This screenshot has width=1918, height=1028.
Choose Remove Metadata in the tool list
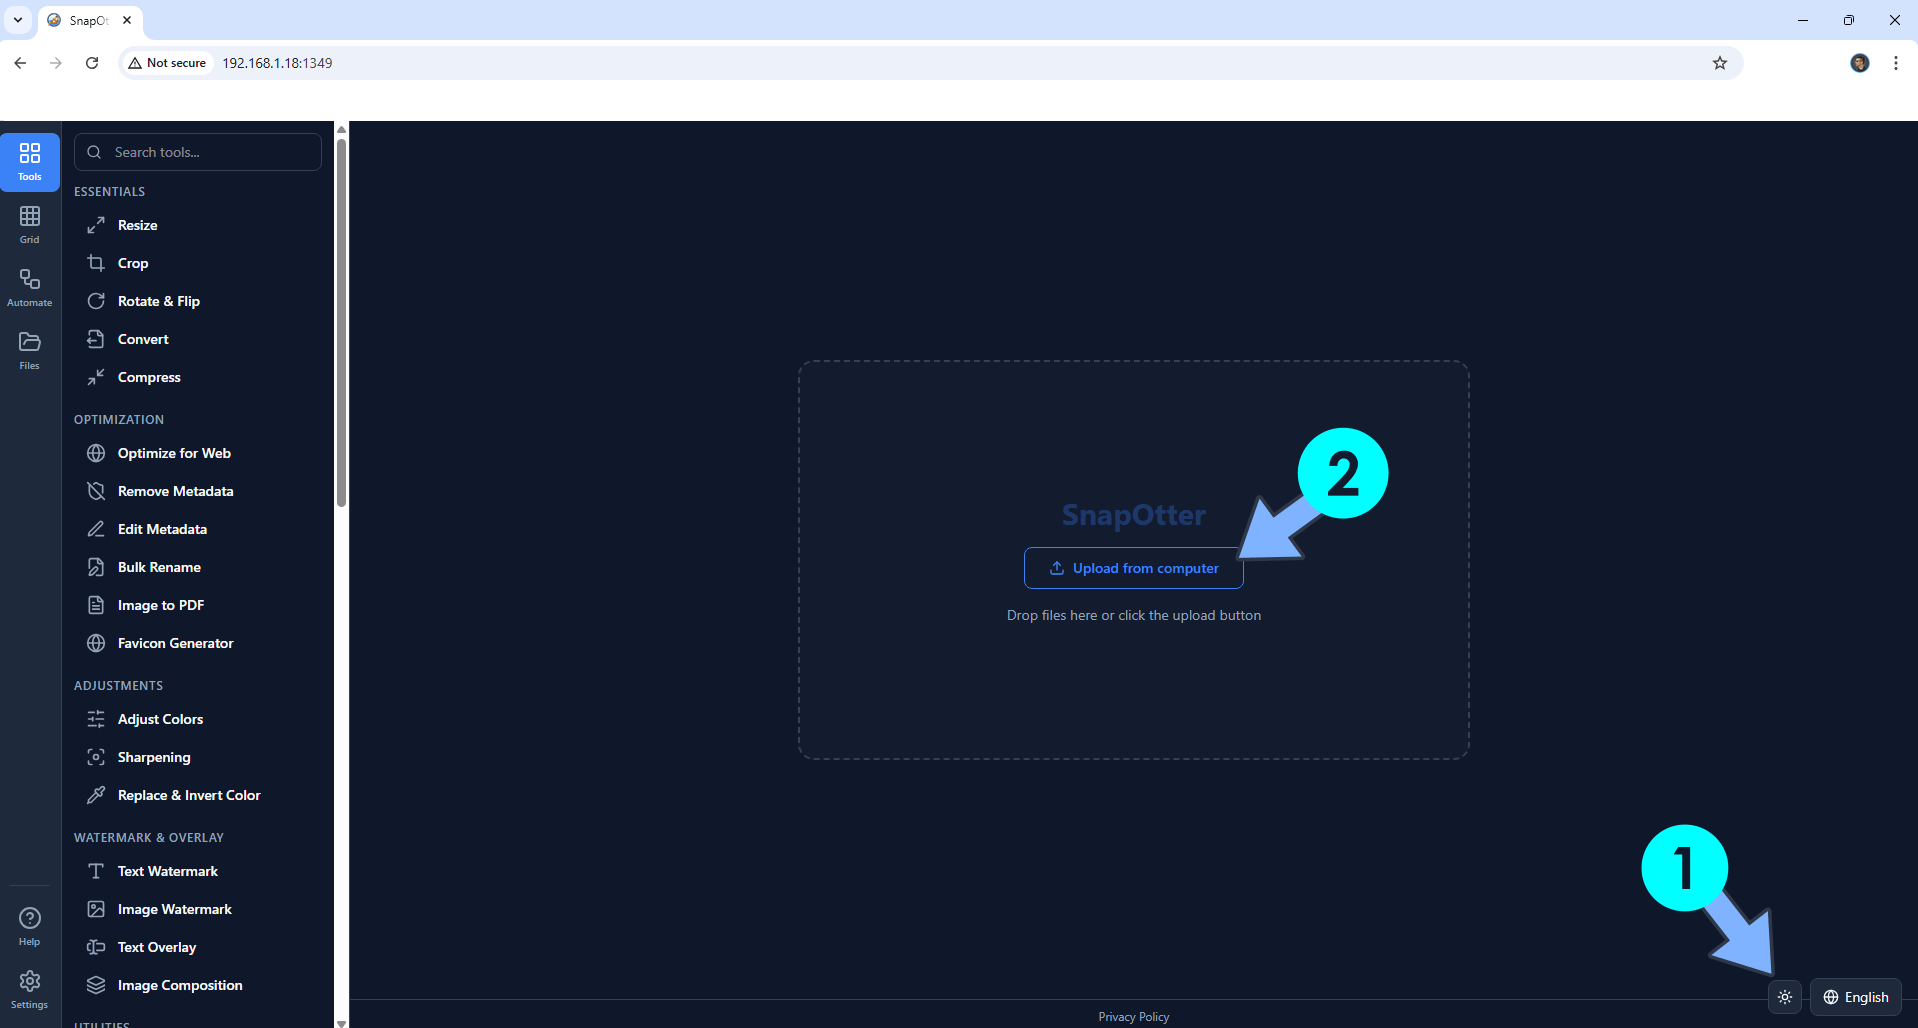pyautogui.click(x=176, y=491)
